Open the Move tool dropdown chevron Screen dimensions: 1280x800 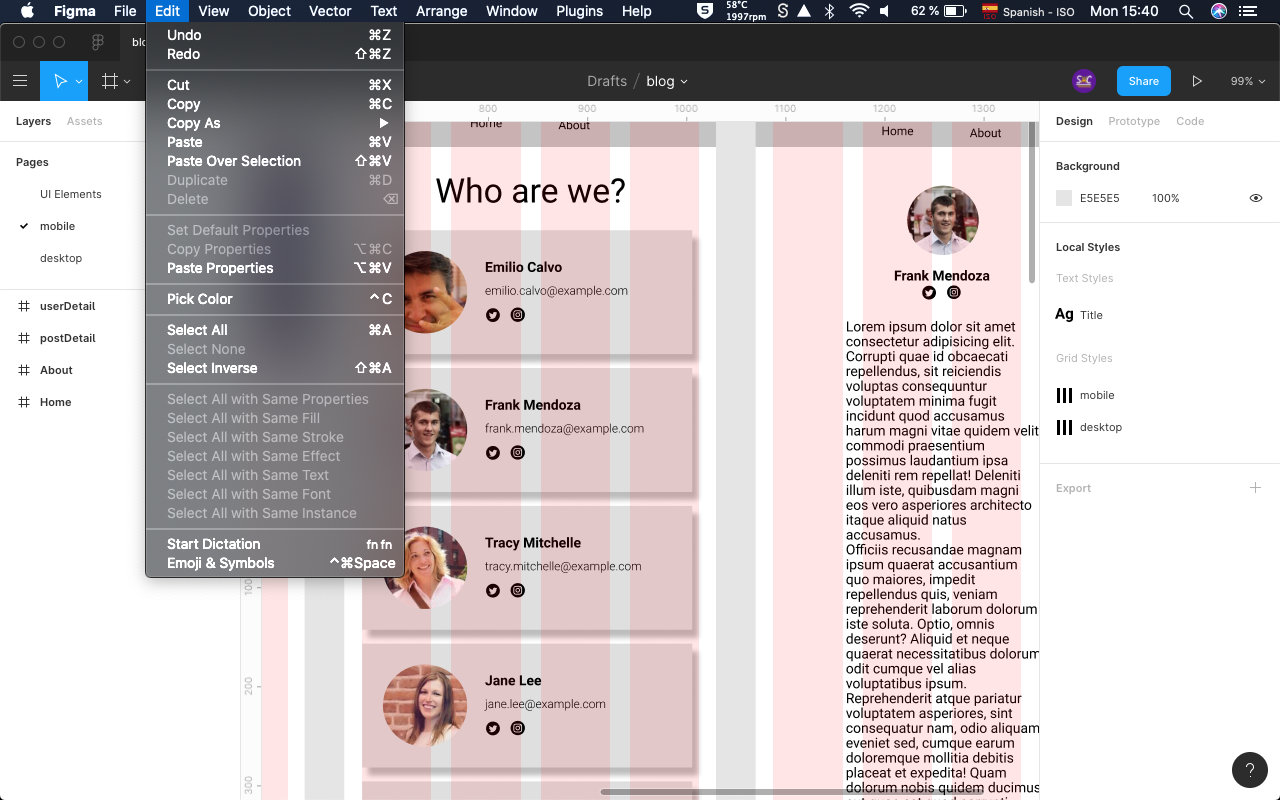click(79, 82)
